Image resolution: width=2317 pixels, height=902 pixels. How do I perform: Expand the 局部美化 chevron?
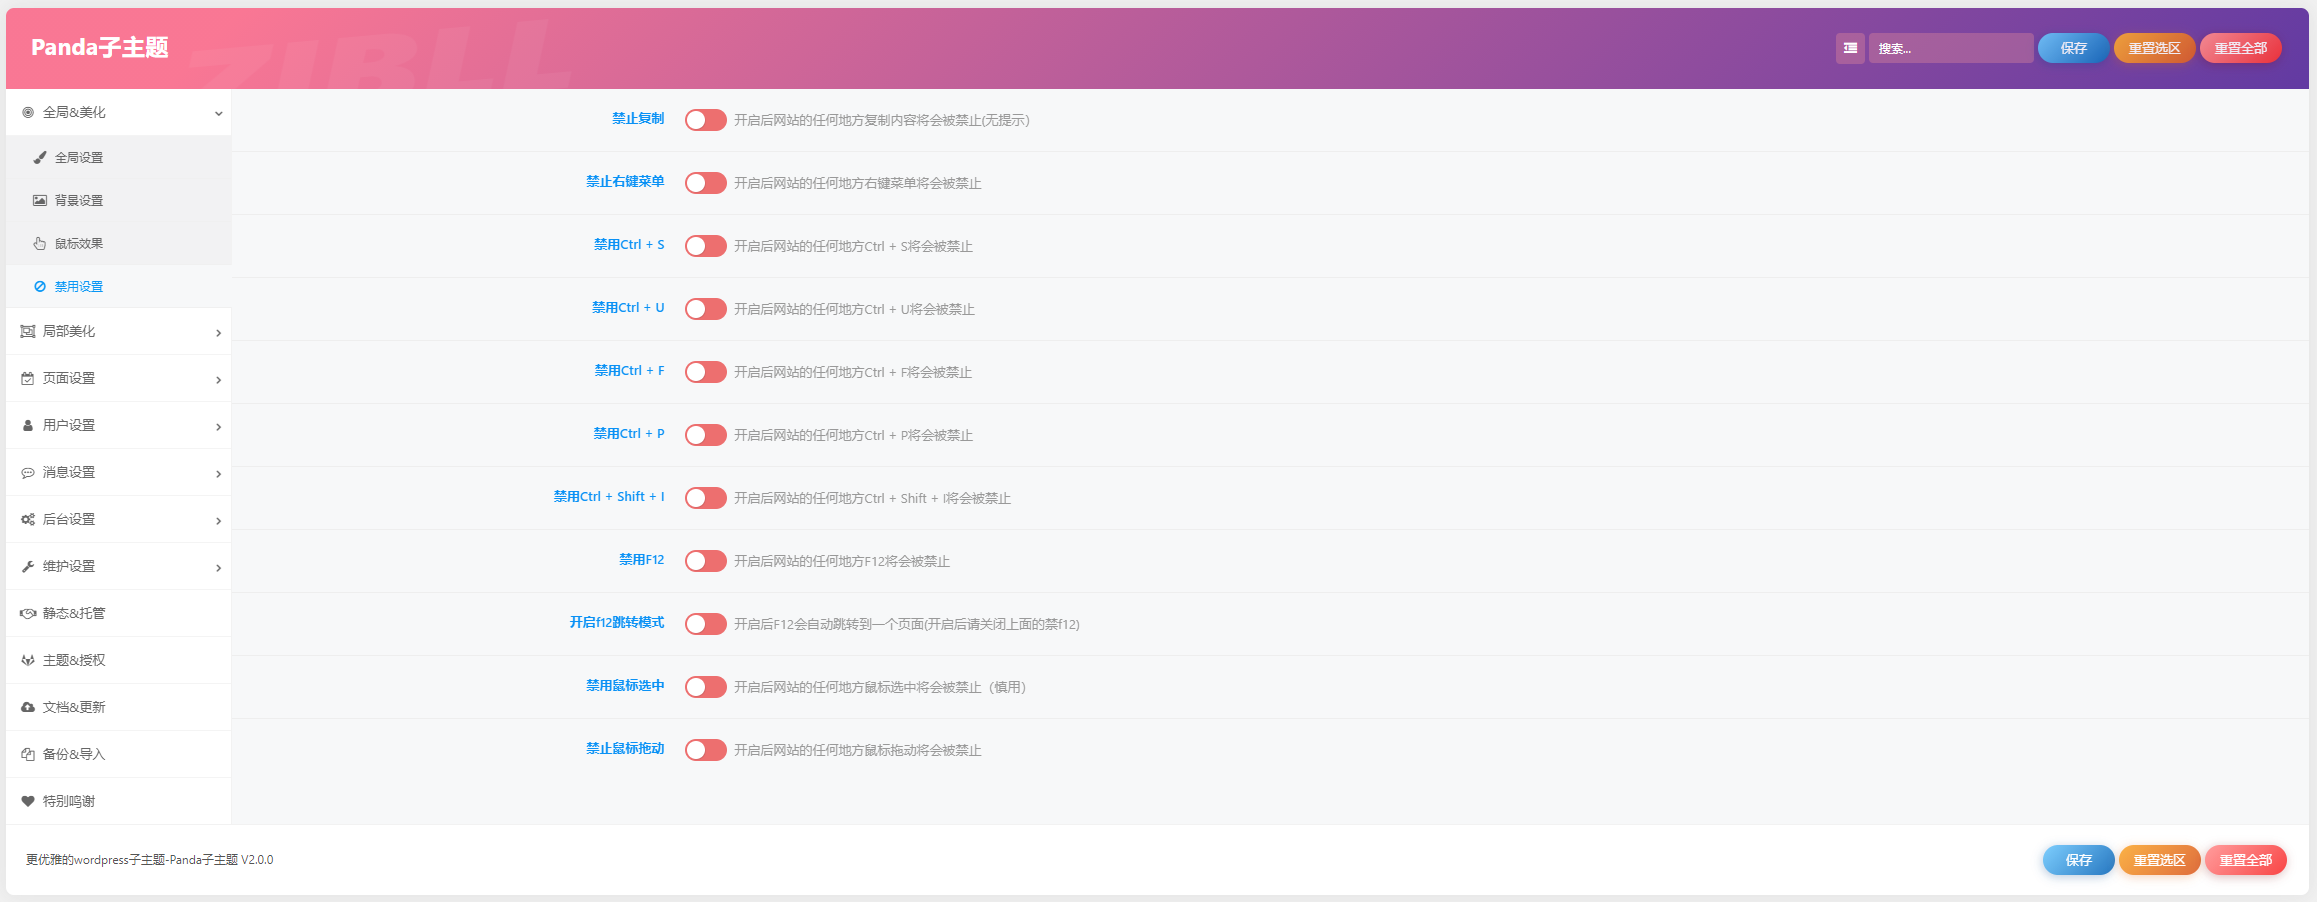[218, 333]
